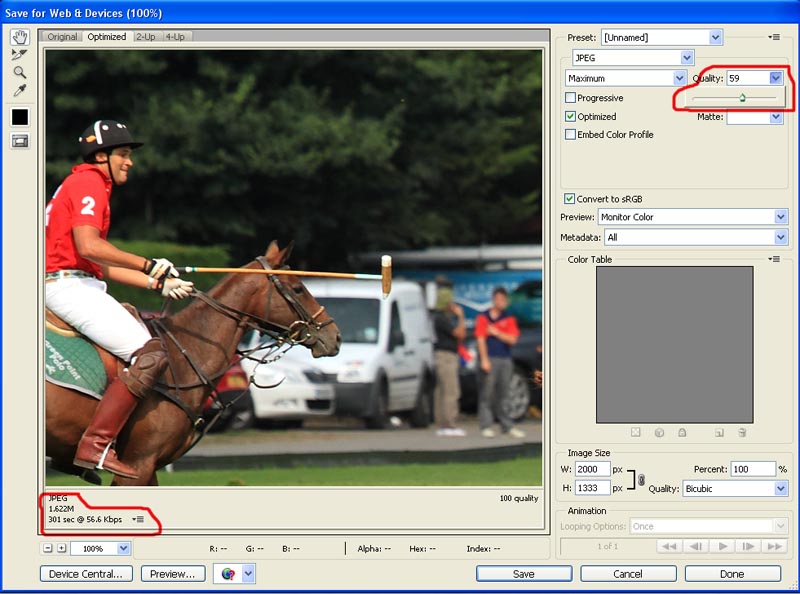The image size is (800, 594).
Task: Enable the Progressive checkbox
Action: pyautogui.click(x=570, y=98)
